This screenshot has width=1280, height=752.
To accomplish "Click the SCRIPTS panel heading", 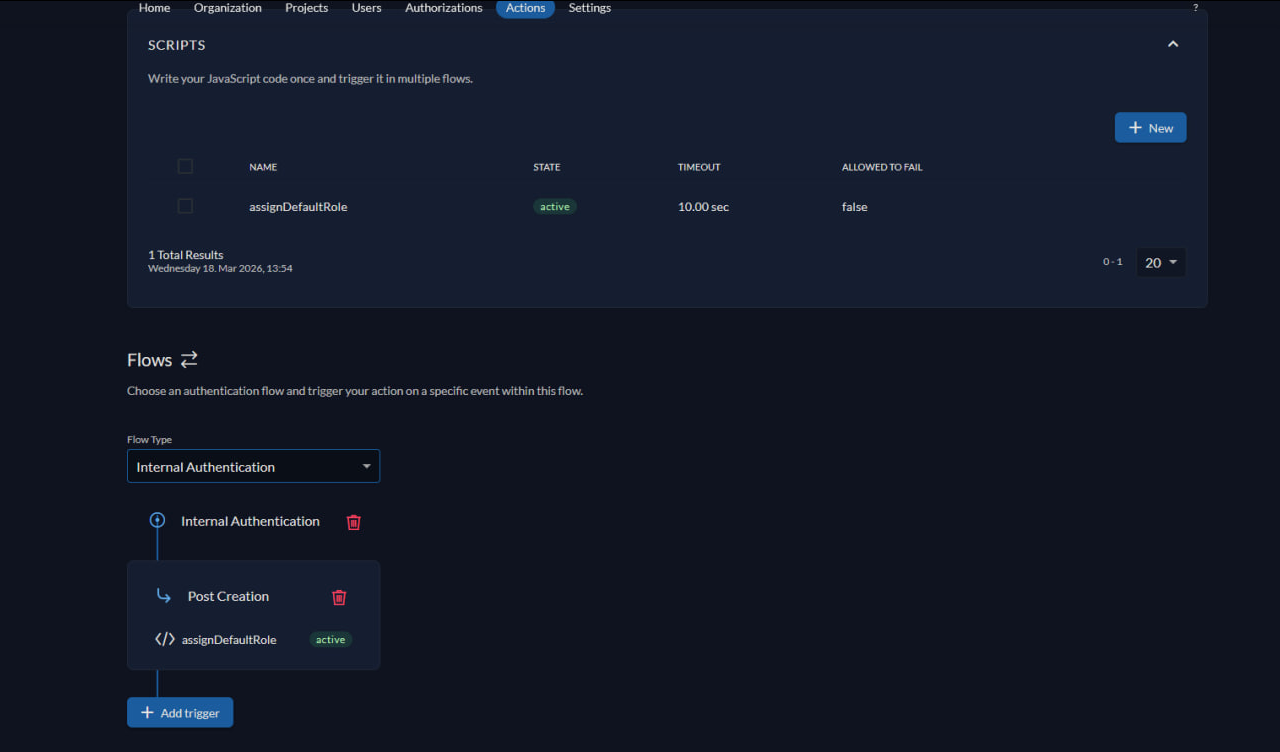I will [x=177, y=45].
